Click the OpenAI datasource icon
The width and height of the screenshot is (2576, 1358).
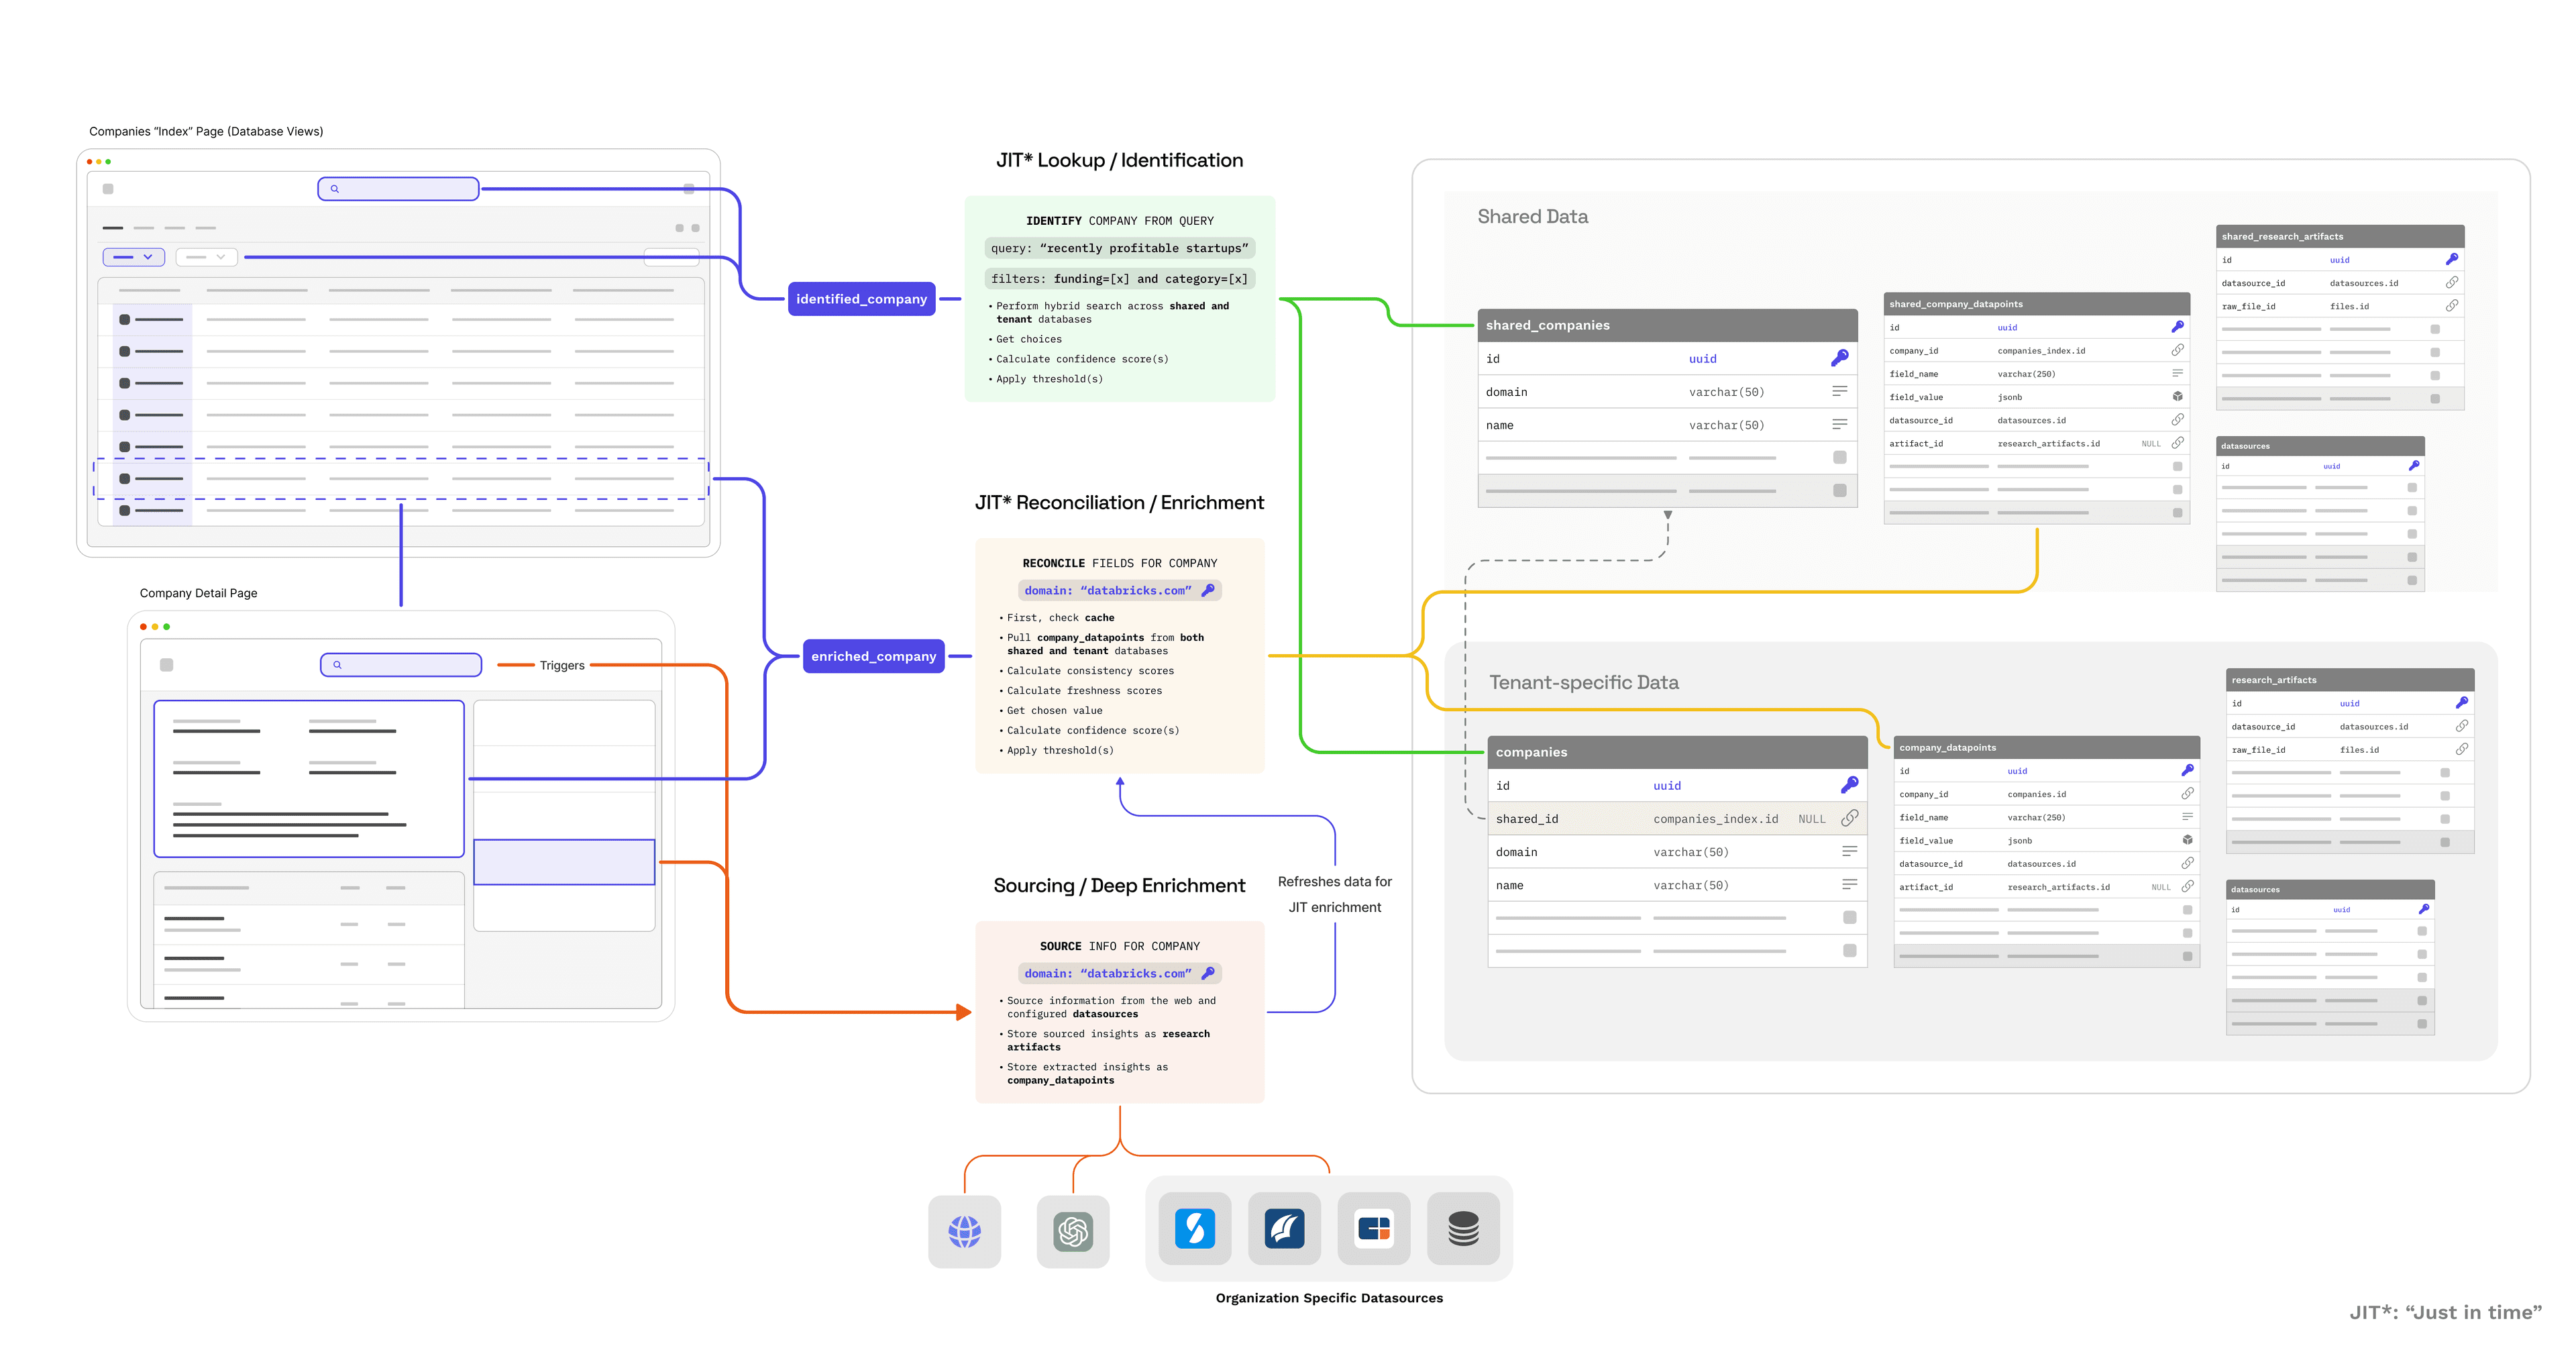click(x=1073, y=1230)
